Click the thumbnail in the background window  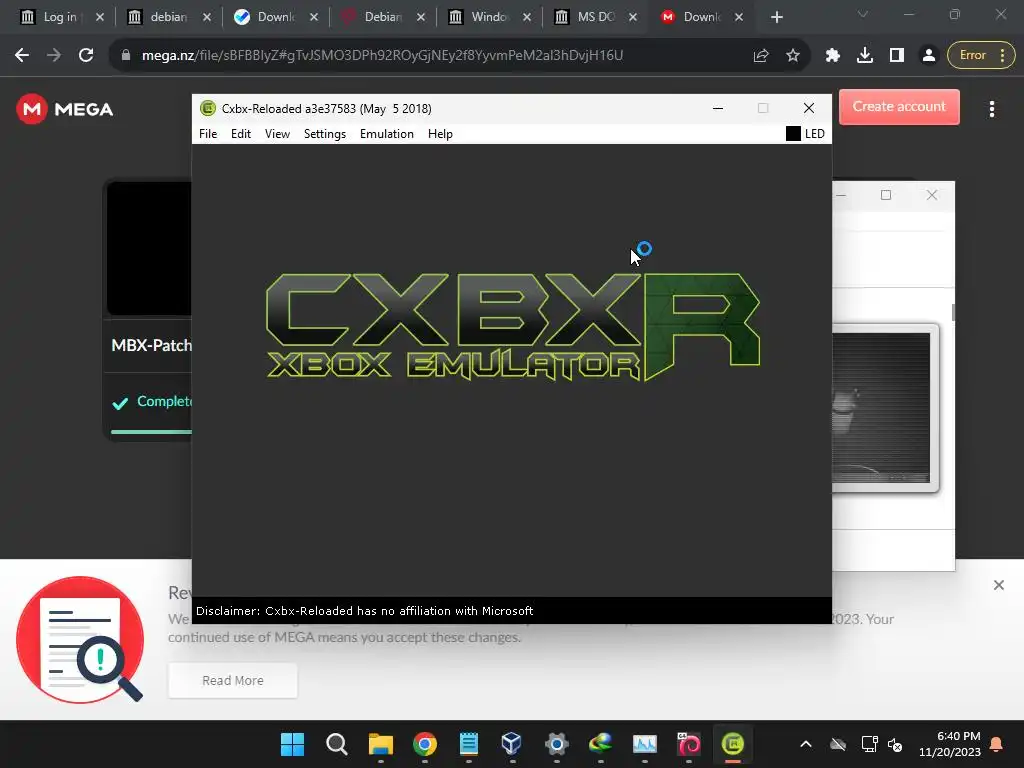(885, 408)
